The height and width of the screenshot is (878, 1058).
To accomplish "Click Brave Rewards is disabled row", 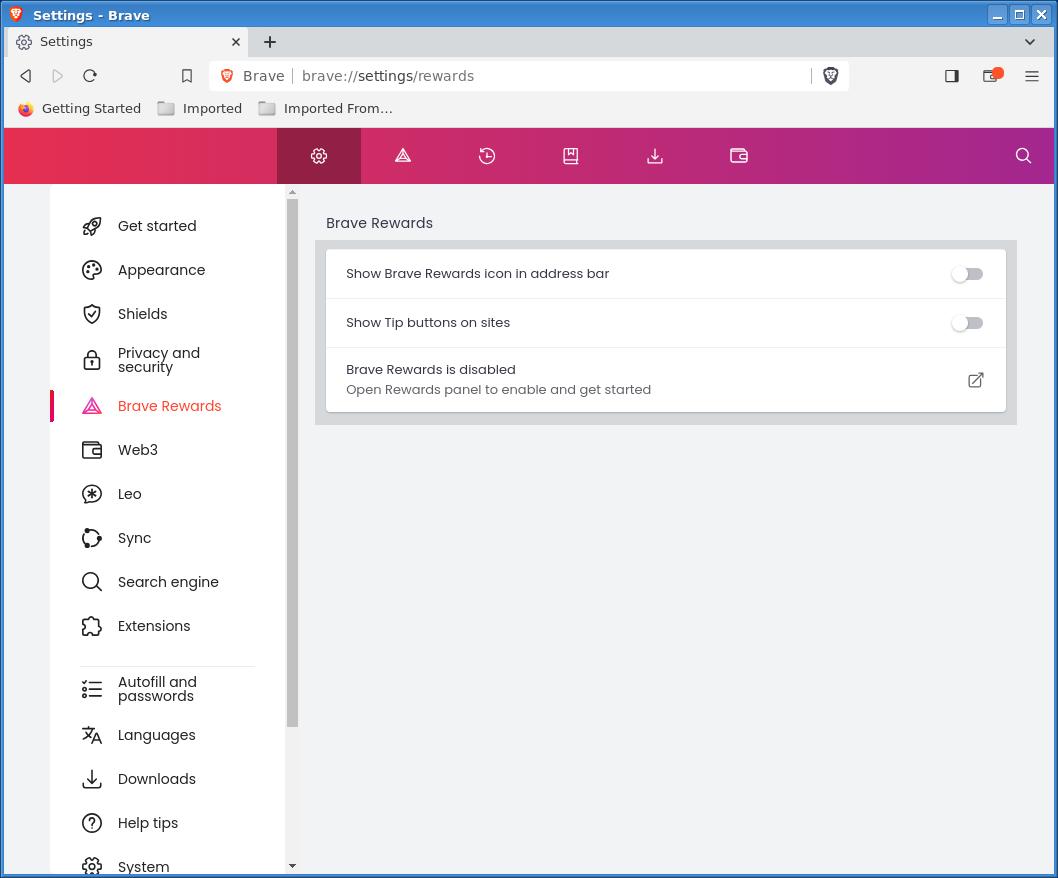I will click(665, 380).
